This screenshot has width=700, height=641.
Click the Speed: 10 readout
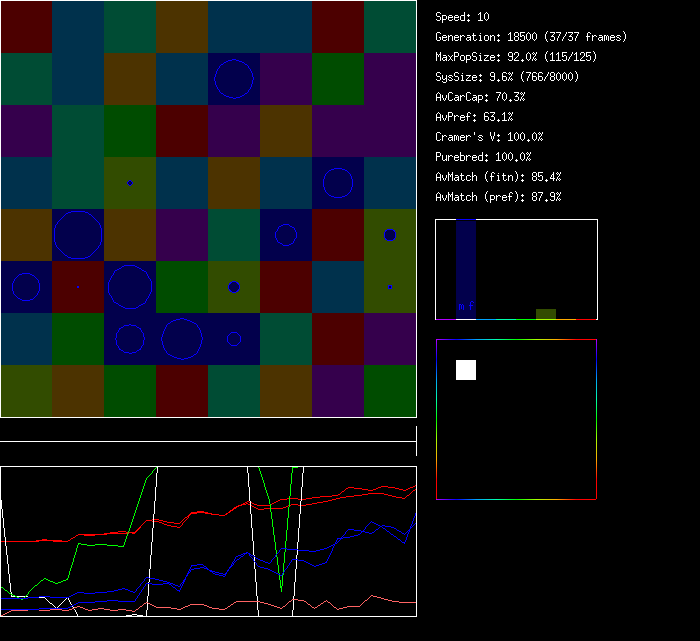[463, 17]
